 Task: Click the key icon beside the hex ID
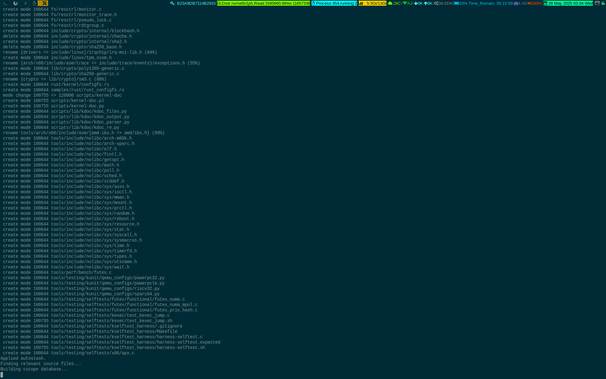pos(172,3)
